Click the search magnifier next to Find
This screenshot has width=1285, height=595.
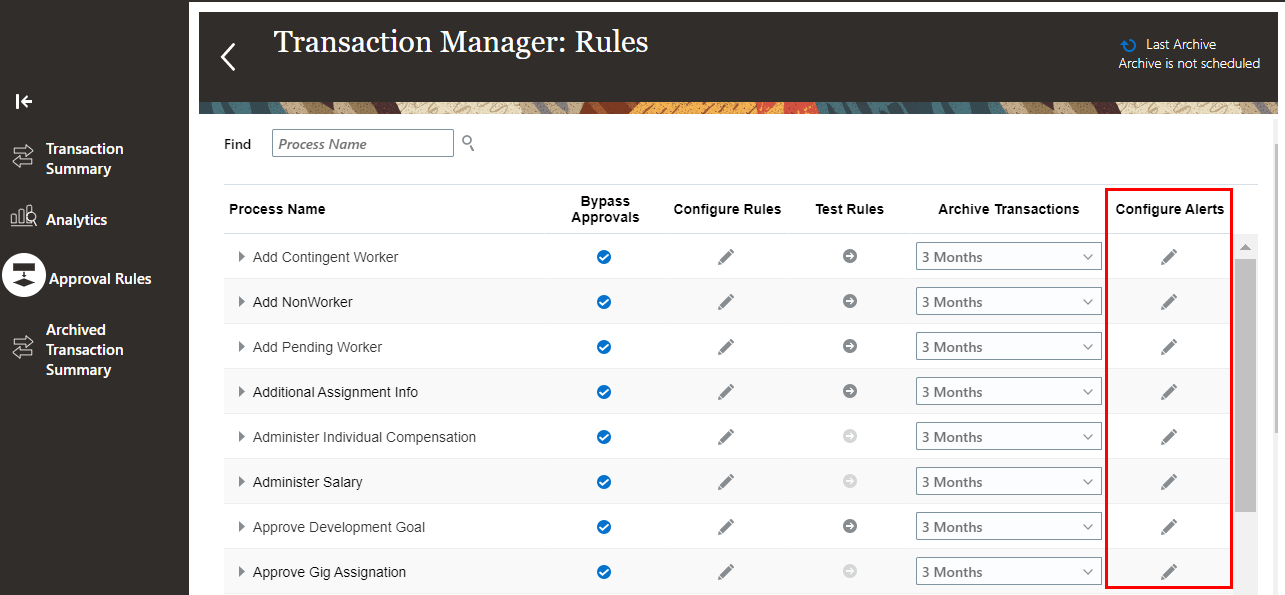pos(467,143)
